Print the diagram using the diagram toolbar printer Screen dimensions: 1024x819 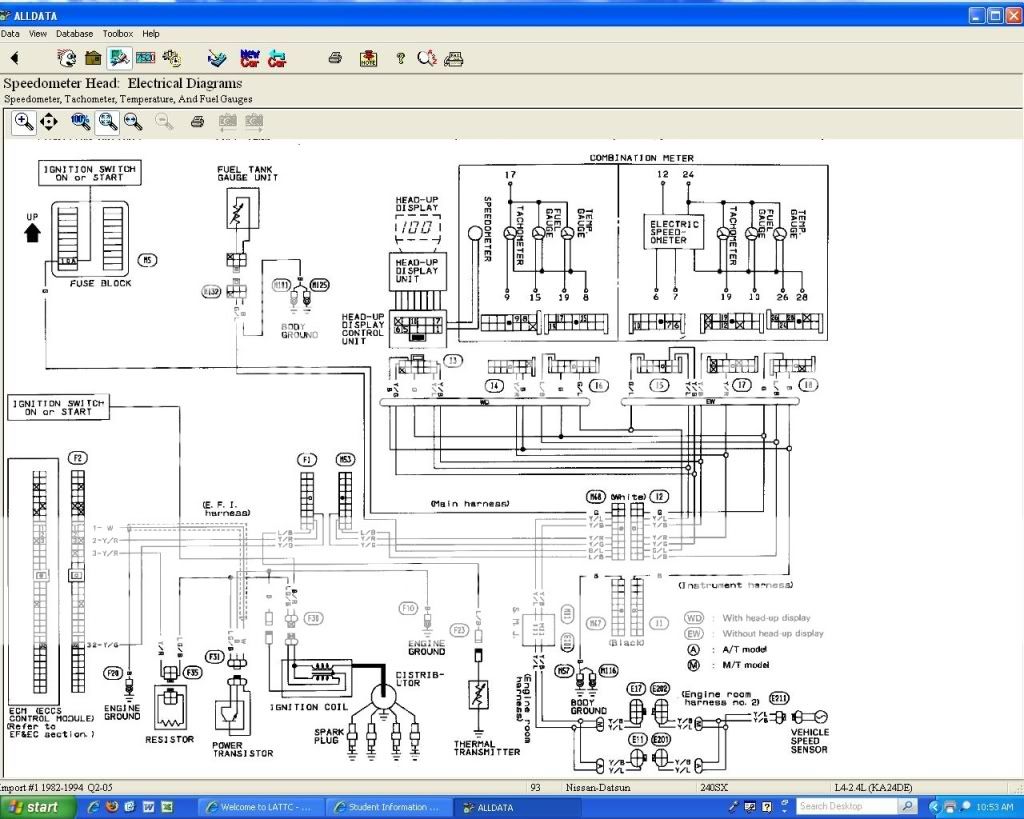click(198, 122)
